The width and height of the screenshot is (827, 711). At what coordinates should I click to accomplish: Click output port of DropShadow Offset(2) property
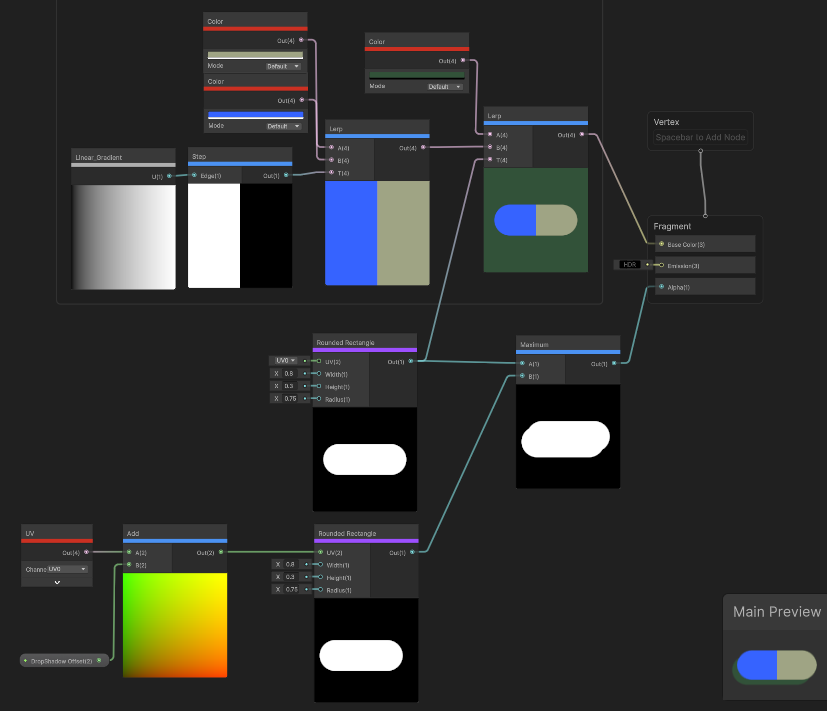99,660
